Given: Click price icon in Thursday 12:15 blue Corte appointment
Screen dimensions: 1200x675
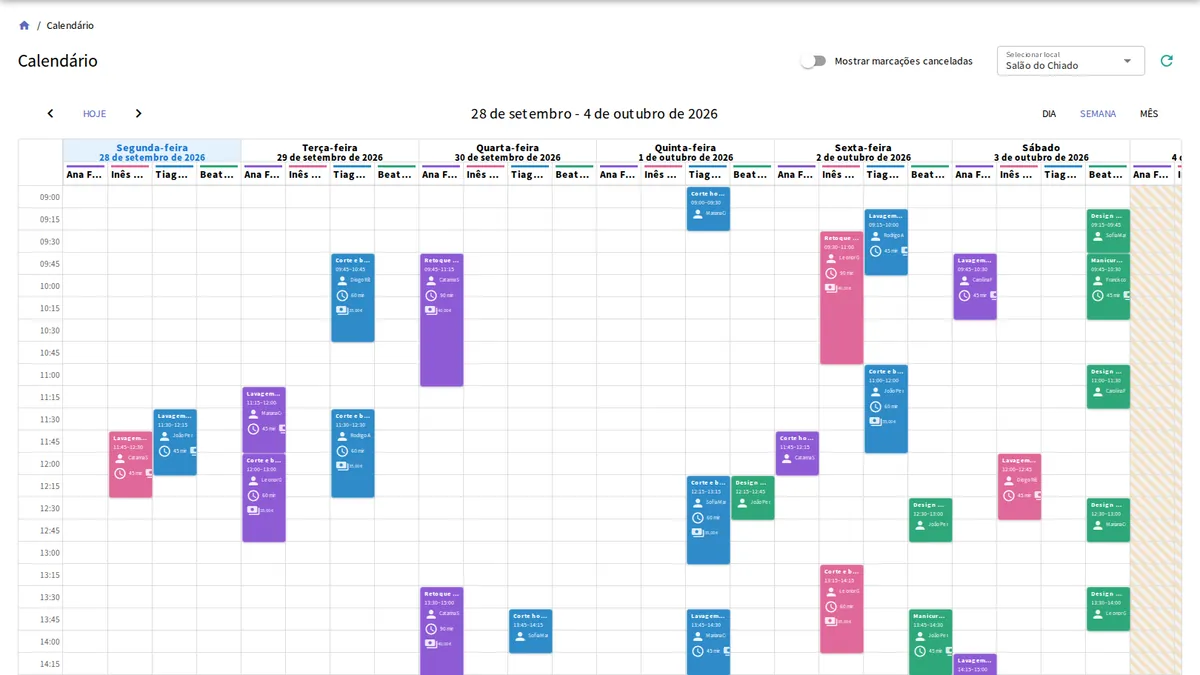Looking at the screenshot, I should point(698,532).
